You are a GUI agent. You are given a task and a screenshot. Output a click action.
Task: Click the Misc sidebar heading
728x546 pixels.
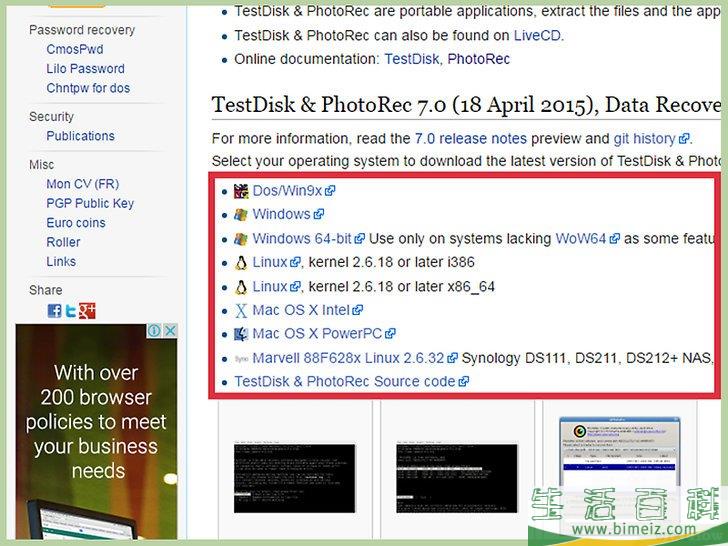pyautogui.click(x=41, y=165)
